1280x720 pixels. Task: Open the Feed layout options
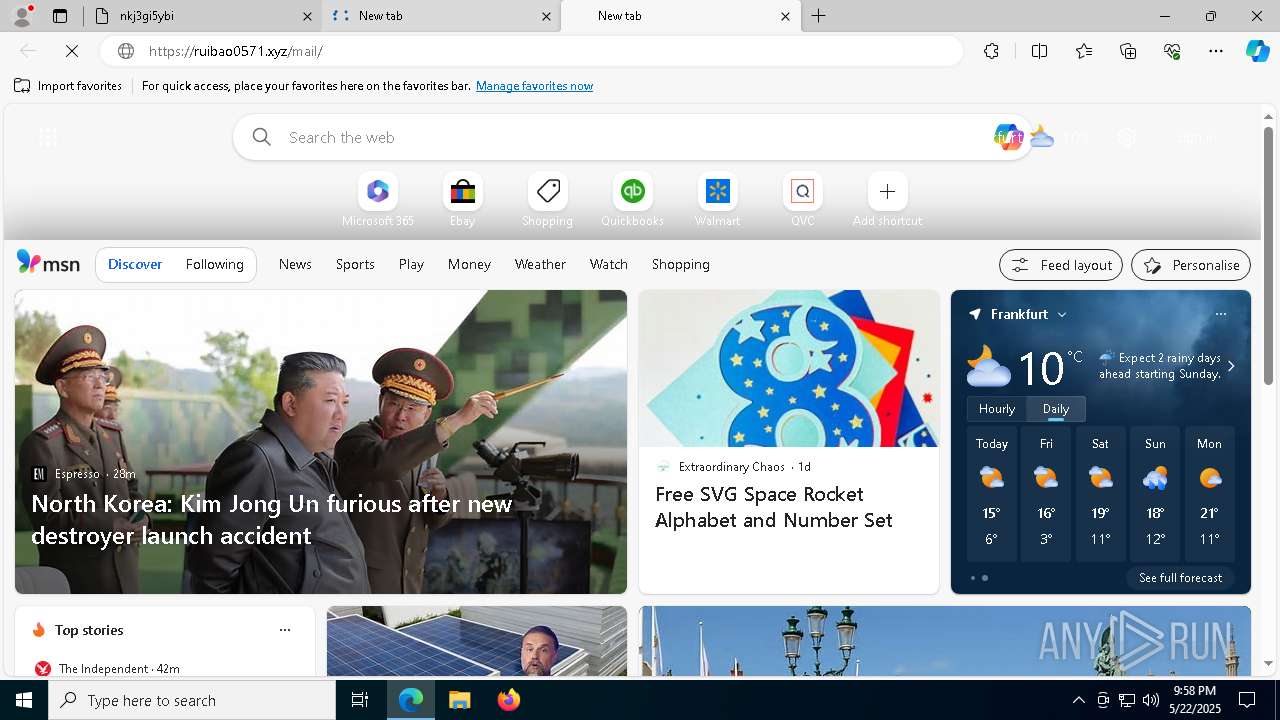click(x=1061, y=265)
